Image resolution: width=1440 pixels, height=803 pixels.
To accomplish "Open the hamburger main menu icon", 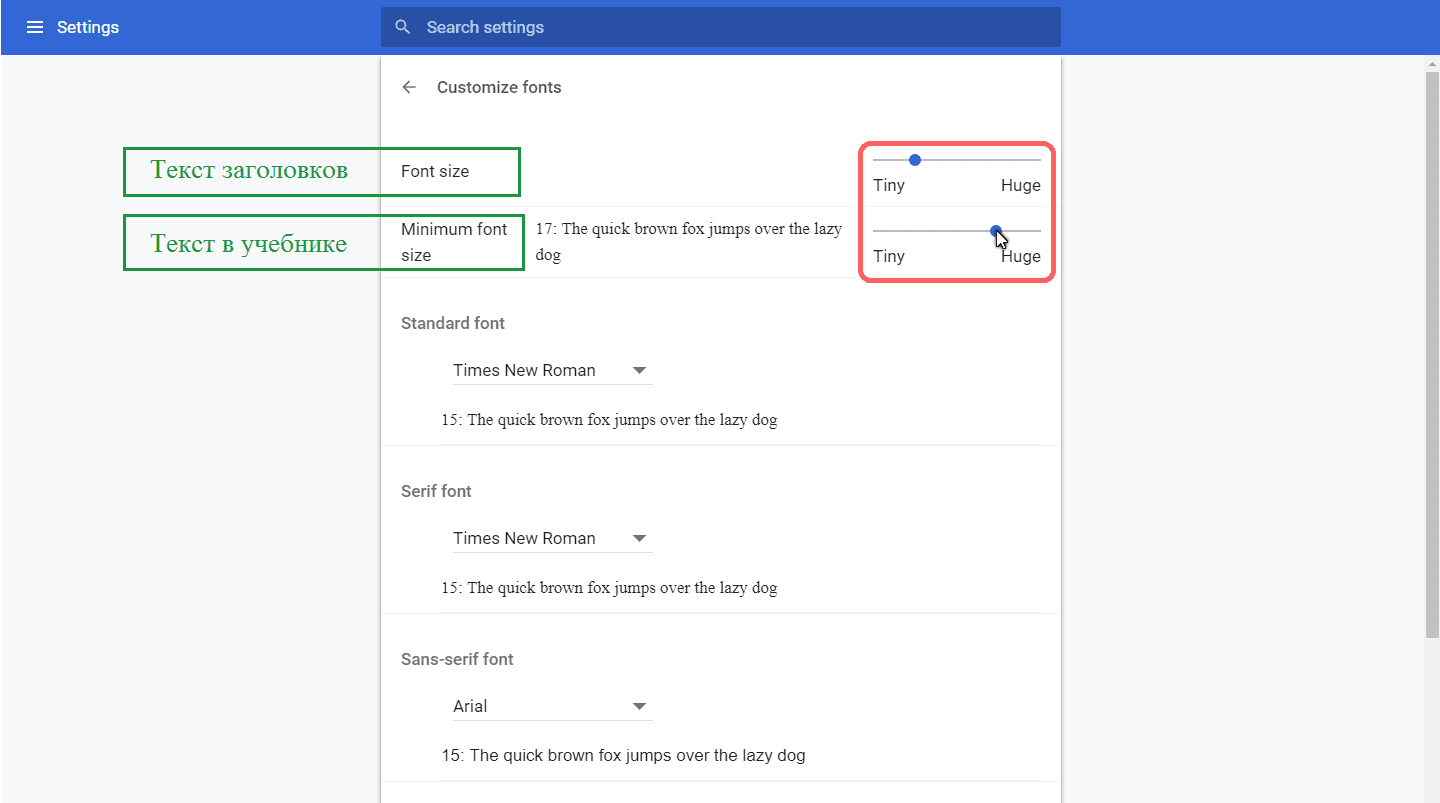I will click(x=35, y=27).
